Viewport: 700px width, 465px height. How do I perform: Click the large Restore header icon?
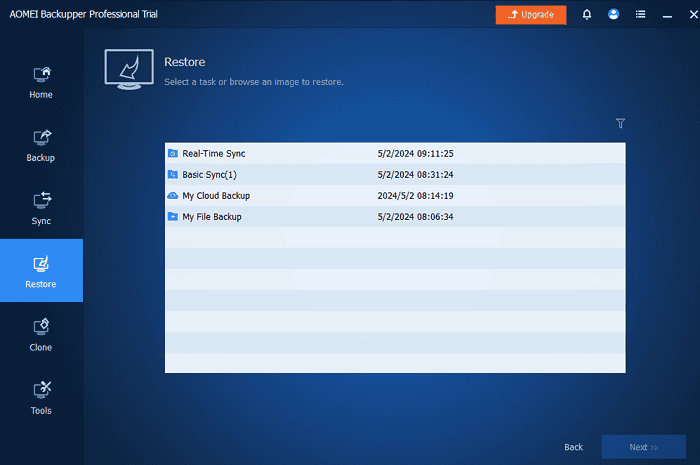pos(130,69)
